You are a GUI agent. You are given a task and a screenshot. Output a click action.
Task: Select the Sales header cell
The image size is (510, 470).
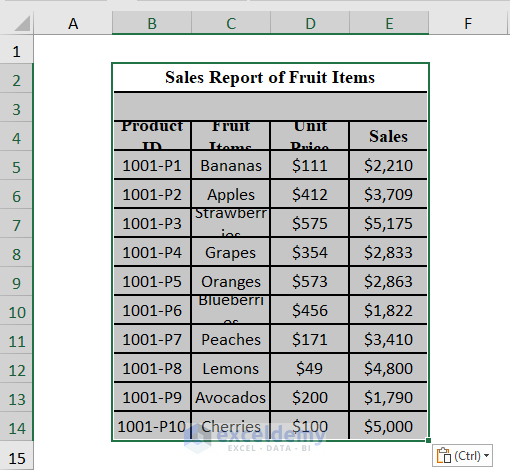pos(388,136)
